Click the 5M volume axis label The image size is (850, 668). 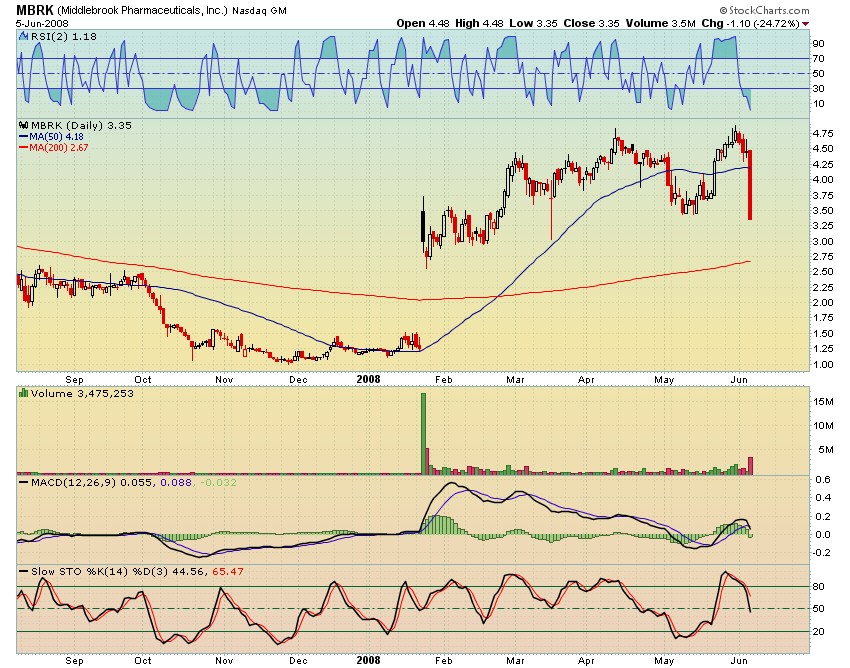(x=826, y=449)
